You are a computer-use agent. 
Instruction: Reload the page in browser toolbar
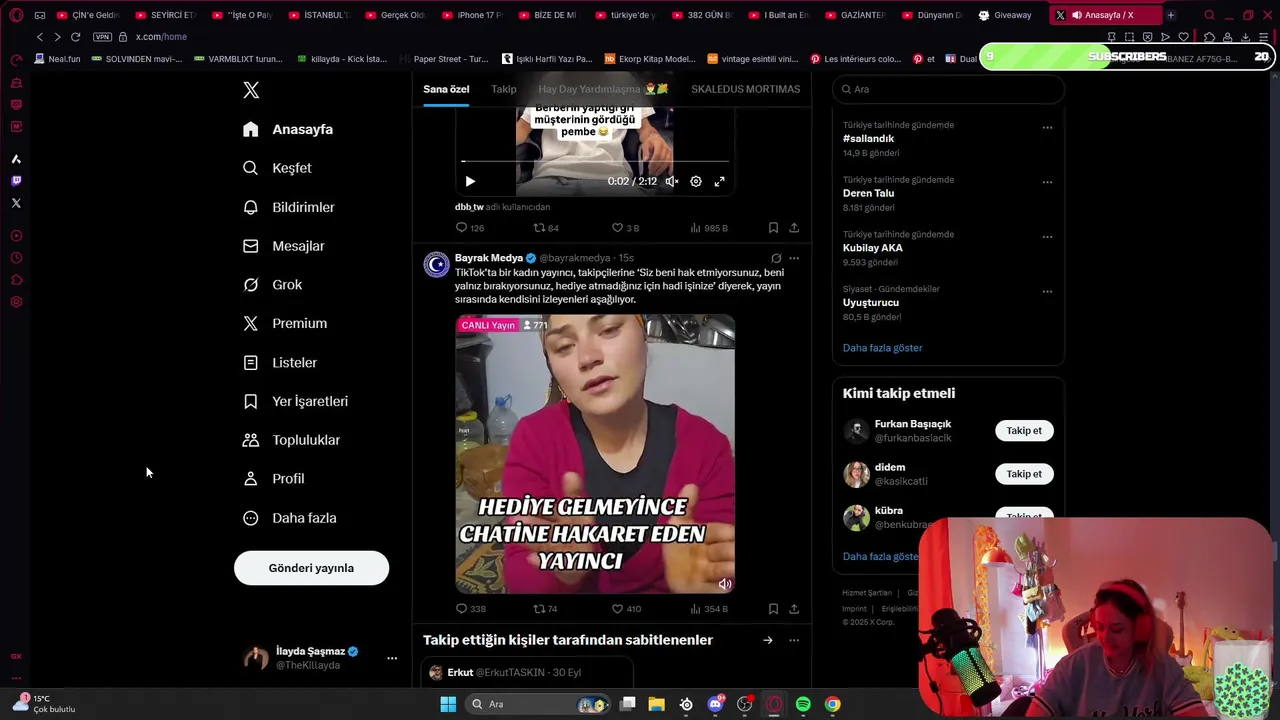[75, 37]
